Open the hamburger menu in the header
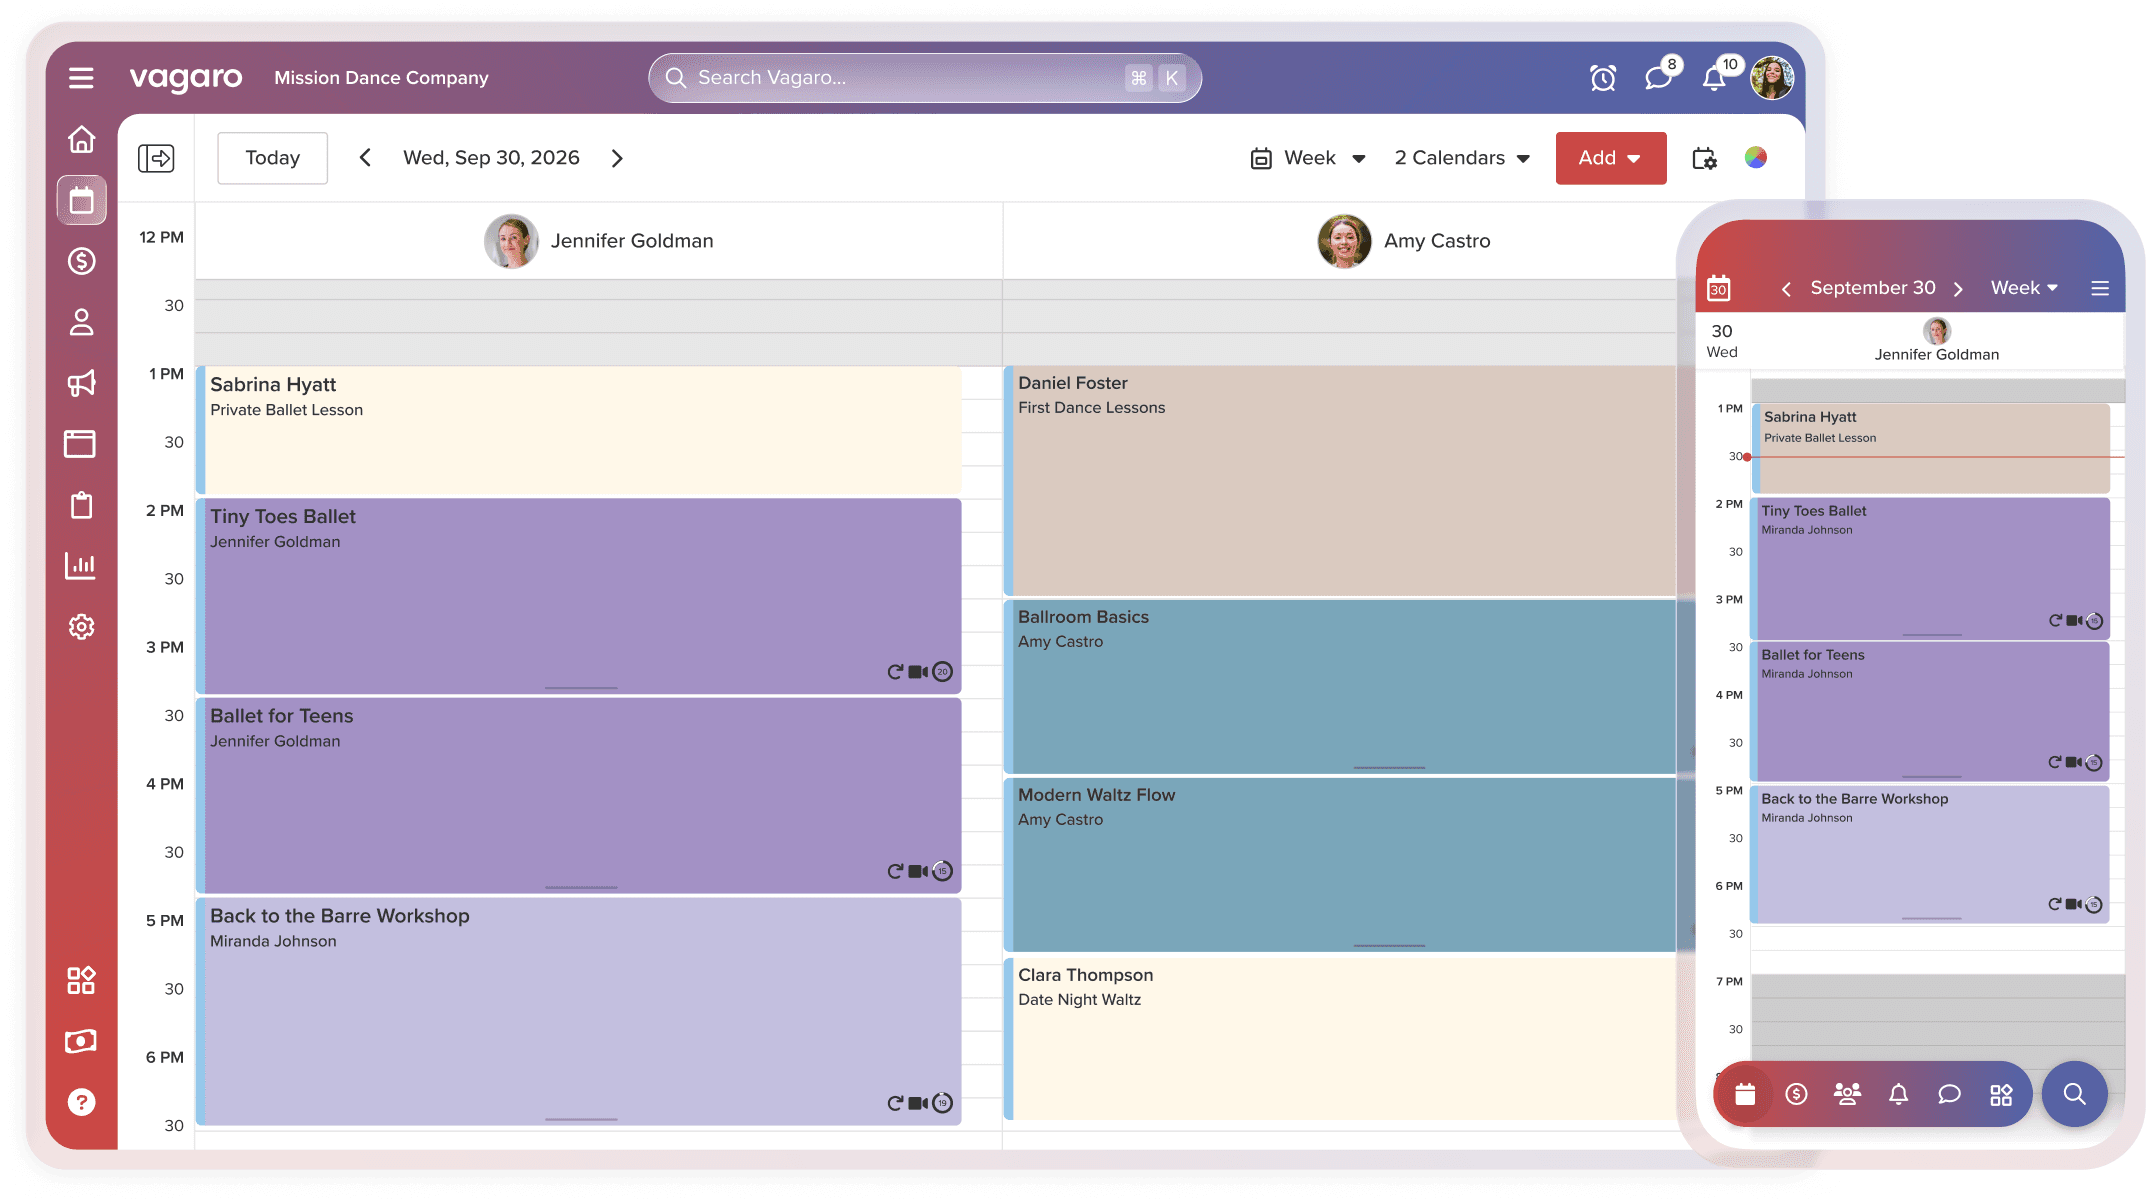This screenshot has width=2146, height=1200. click(81, 78)
